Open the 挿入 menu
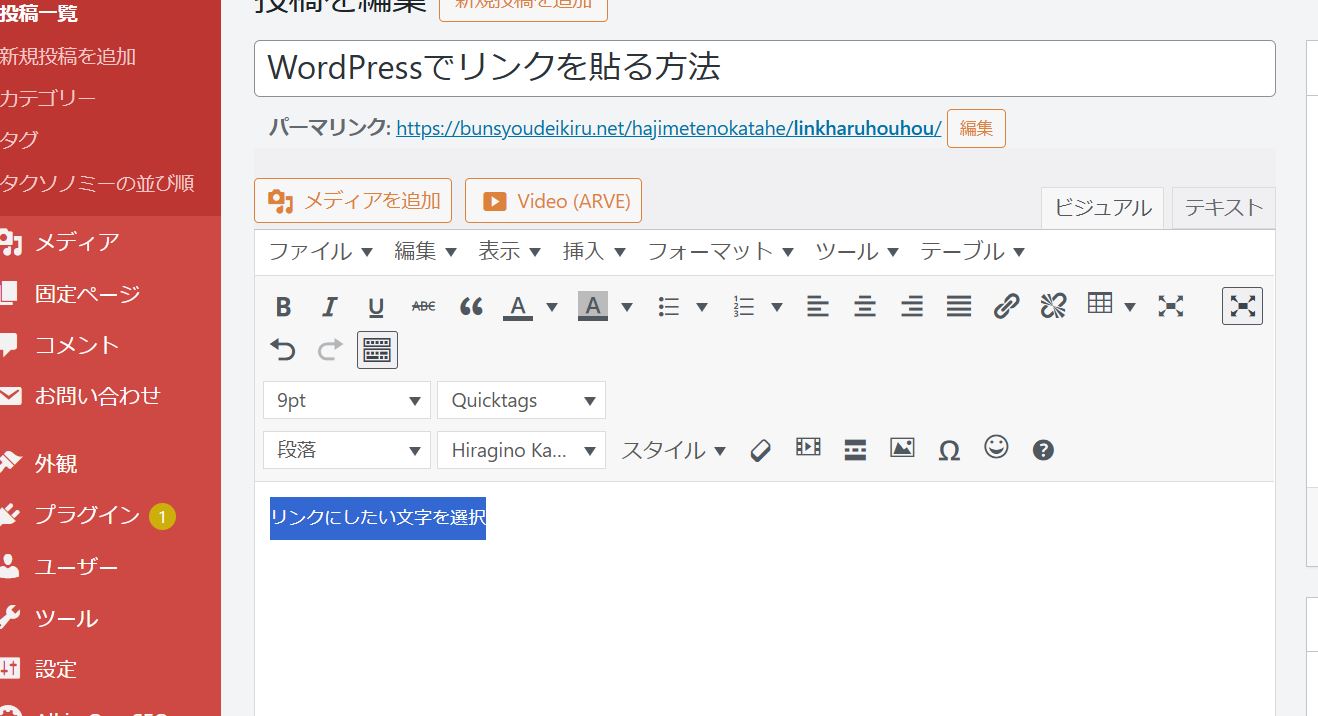The image size is (1318, 716). 594,252
